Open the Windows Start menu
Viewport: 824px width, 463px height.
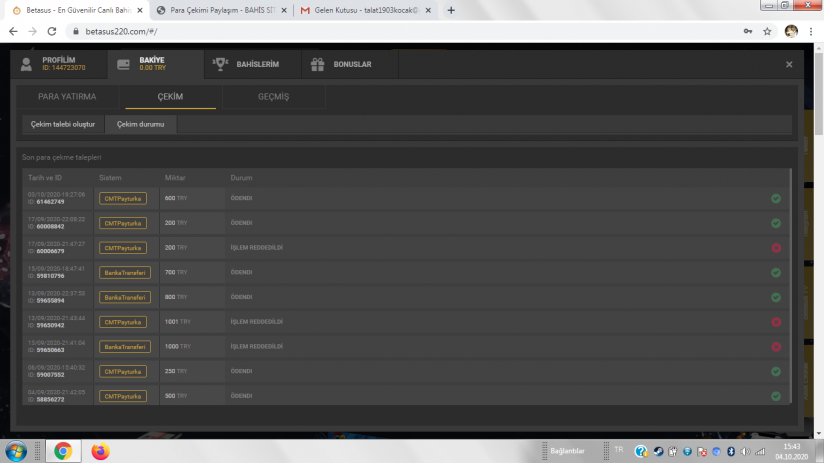pos(16,451)
